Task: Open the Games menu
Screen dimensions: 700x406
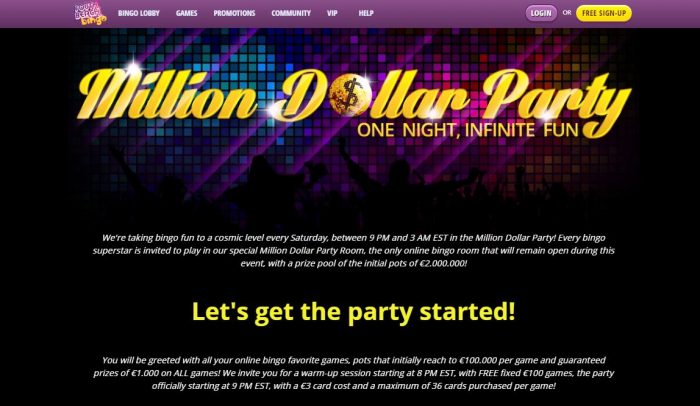Action: coord(186,13)
